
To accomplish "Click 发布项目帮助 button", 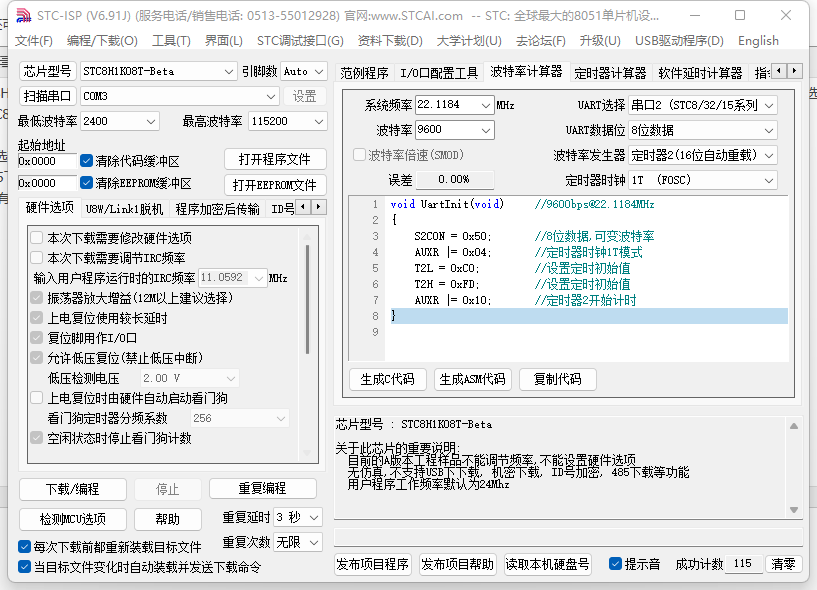I will click(x=457, y=564).
